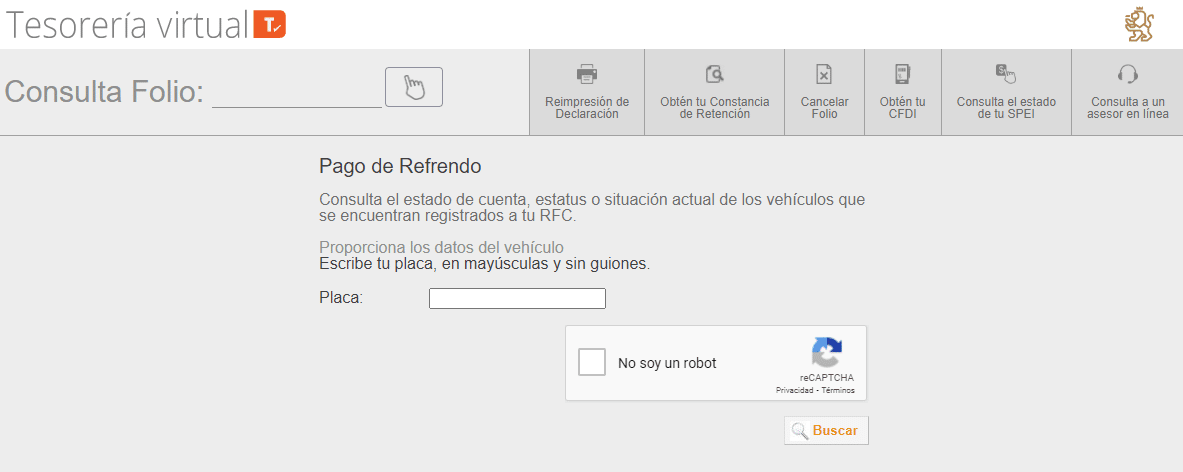Focus the Consulta Folio input field

pos(297,91)
